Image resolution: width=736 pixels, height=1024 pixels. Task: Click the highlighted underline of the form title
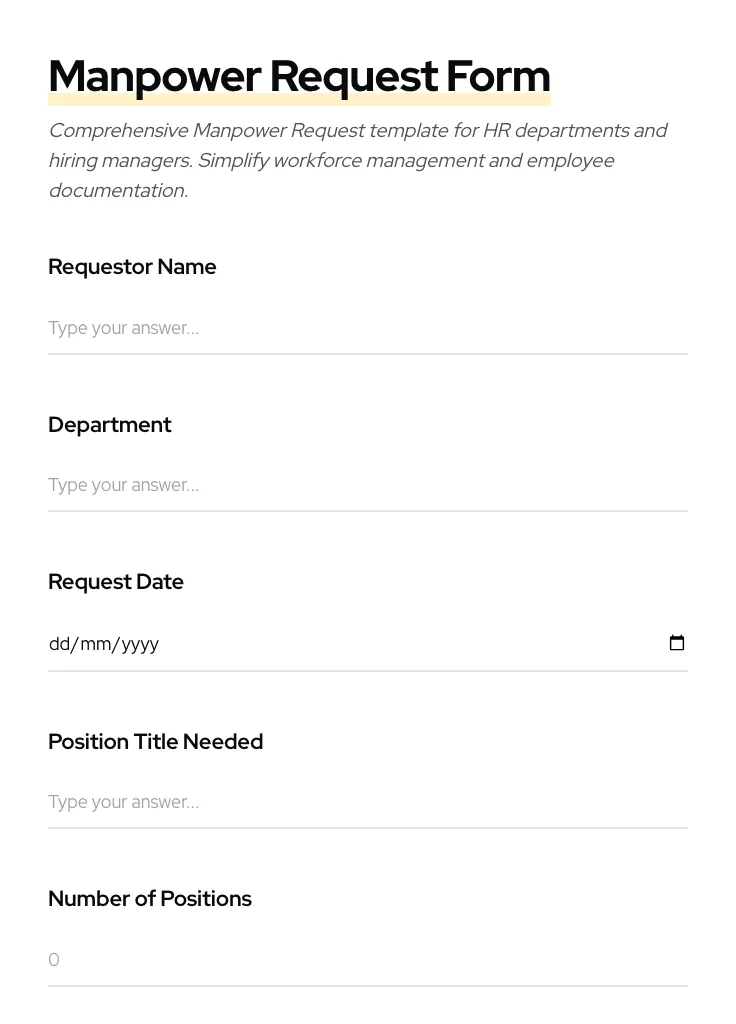pos(299,99)
